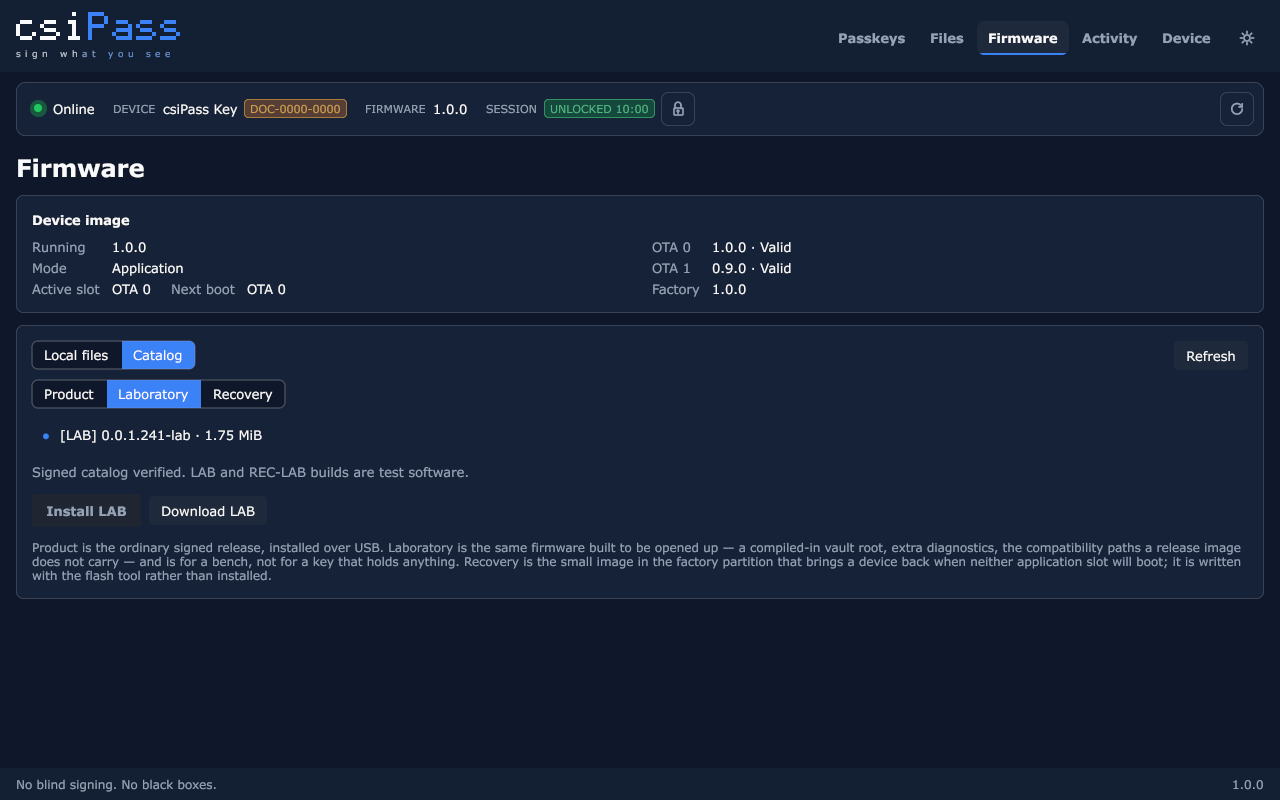Click the circular refresh status icon
1280x800 pixels.
1237,109
